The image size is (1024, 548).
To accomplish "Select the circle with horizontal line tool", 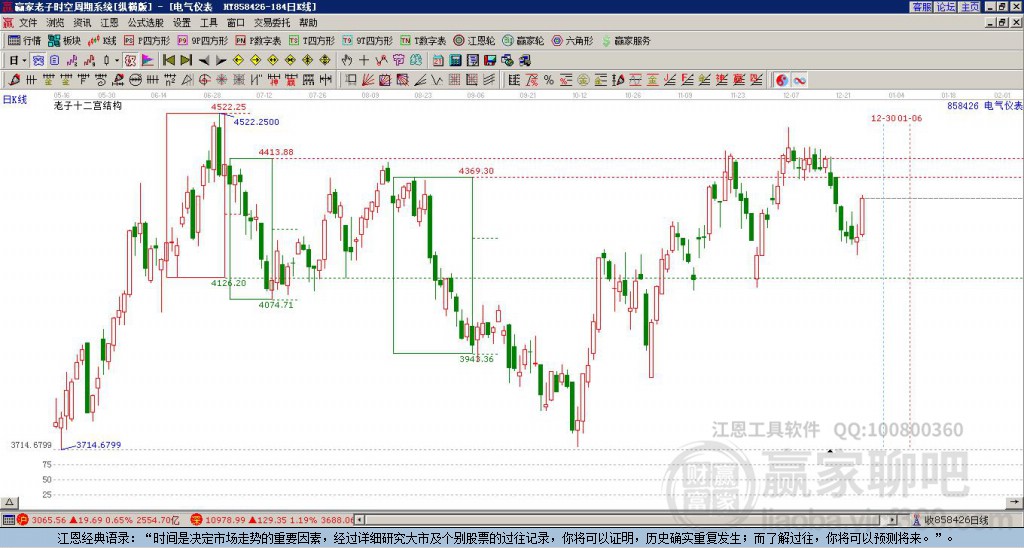I will coord(135,80).
